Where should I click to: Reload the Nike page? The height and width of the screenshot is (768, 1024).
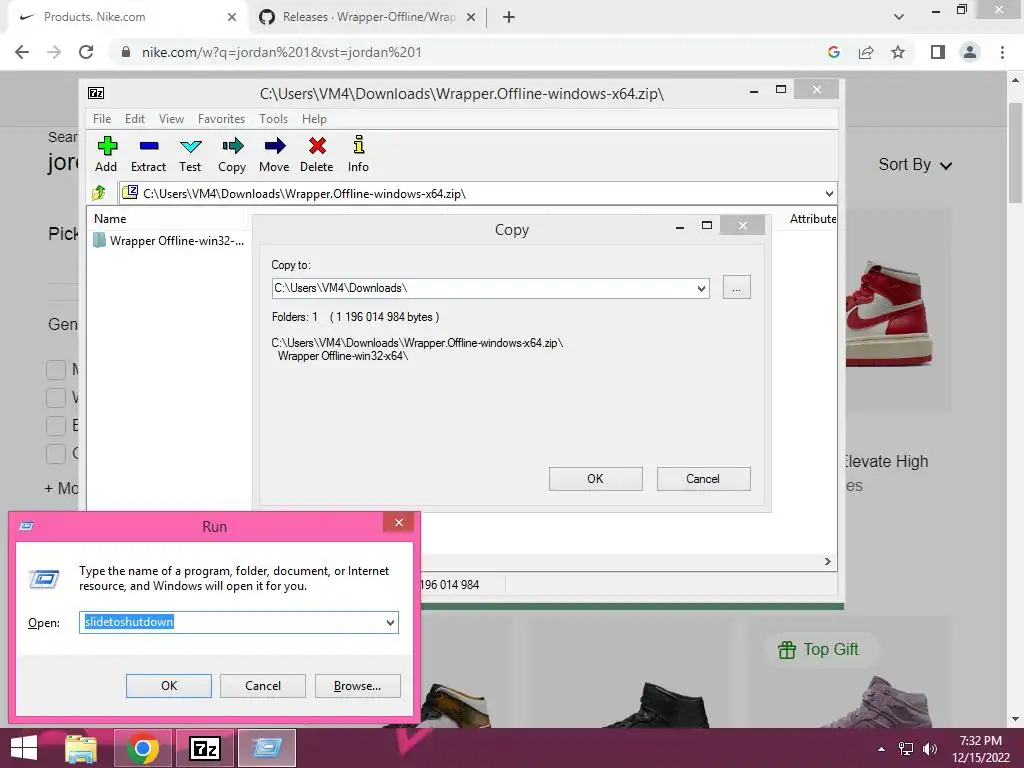click(x=86, y=52)
